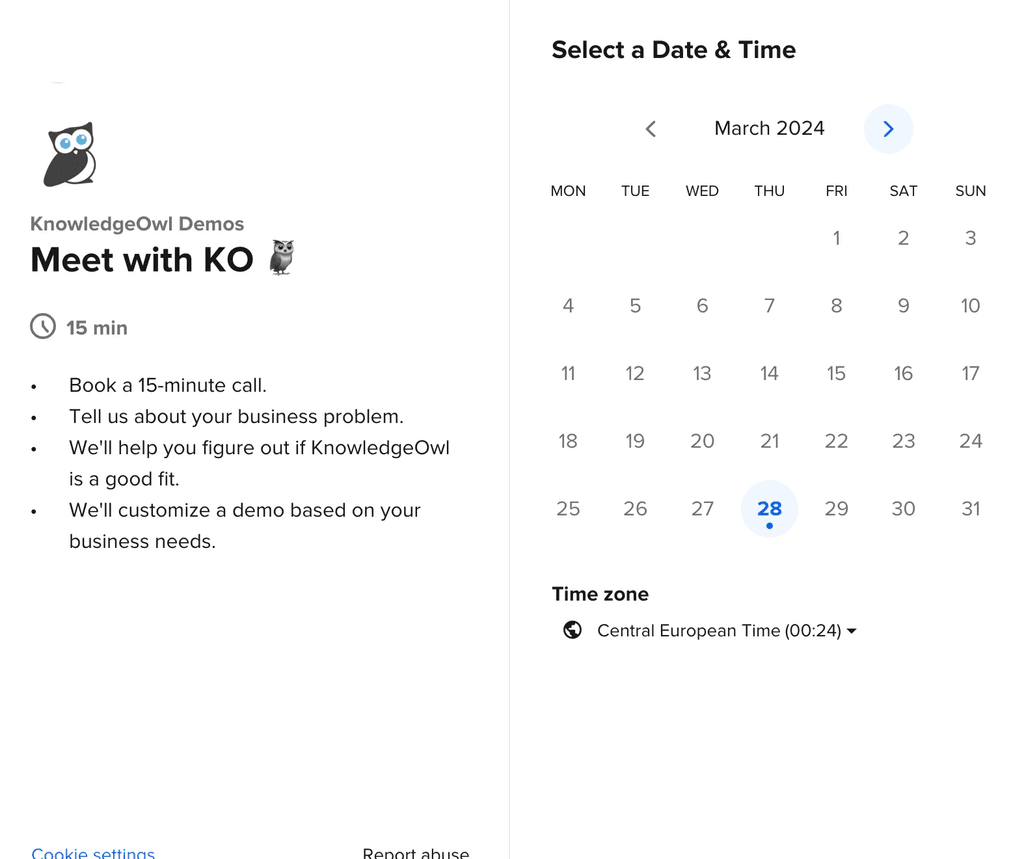Select March 1 on the calendar
This screenshot has height=859, width=1024.
click(836, 238)
